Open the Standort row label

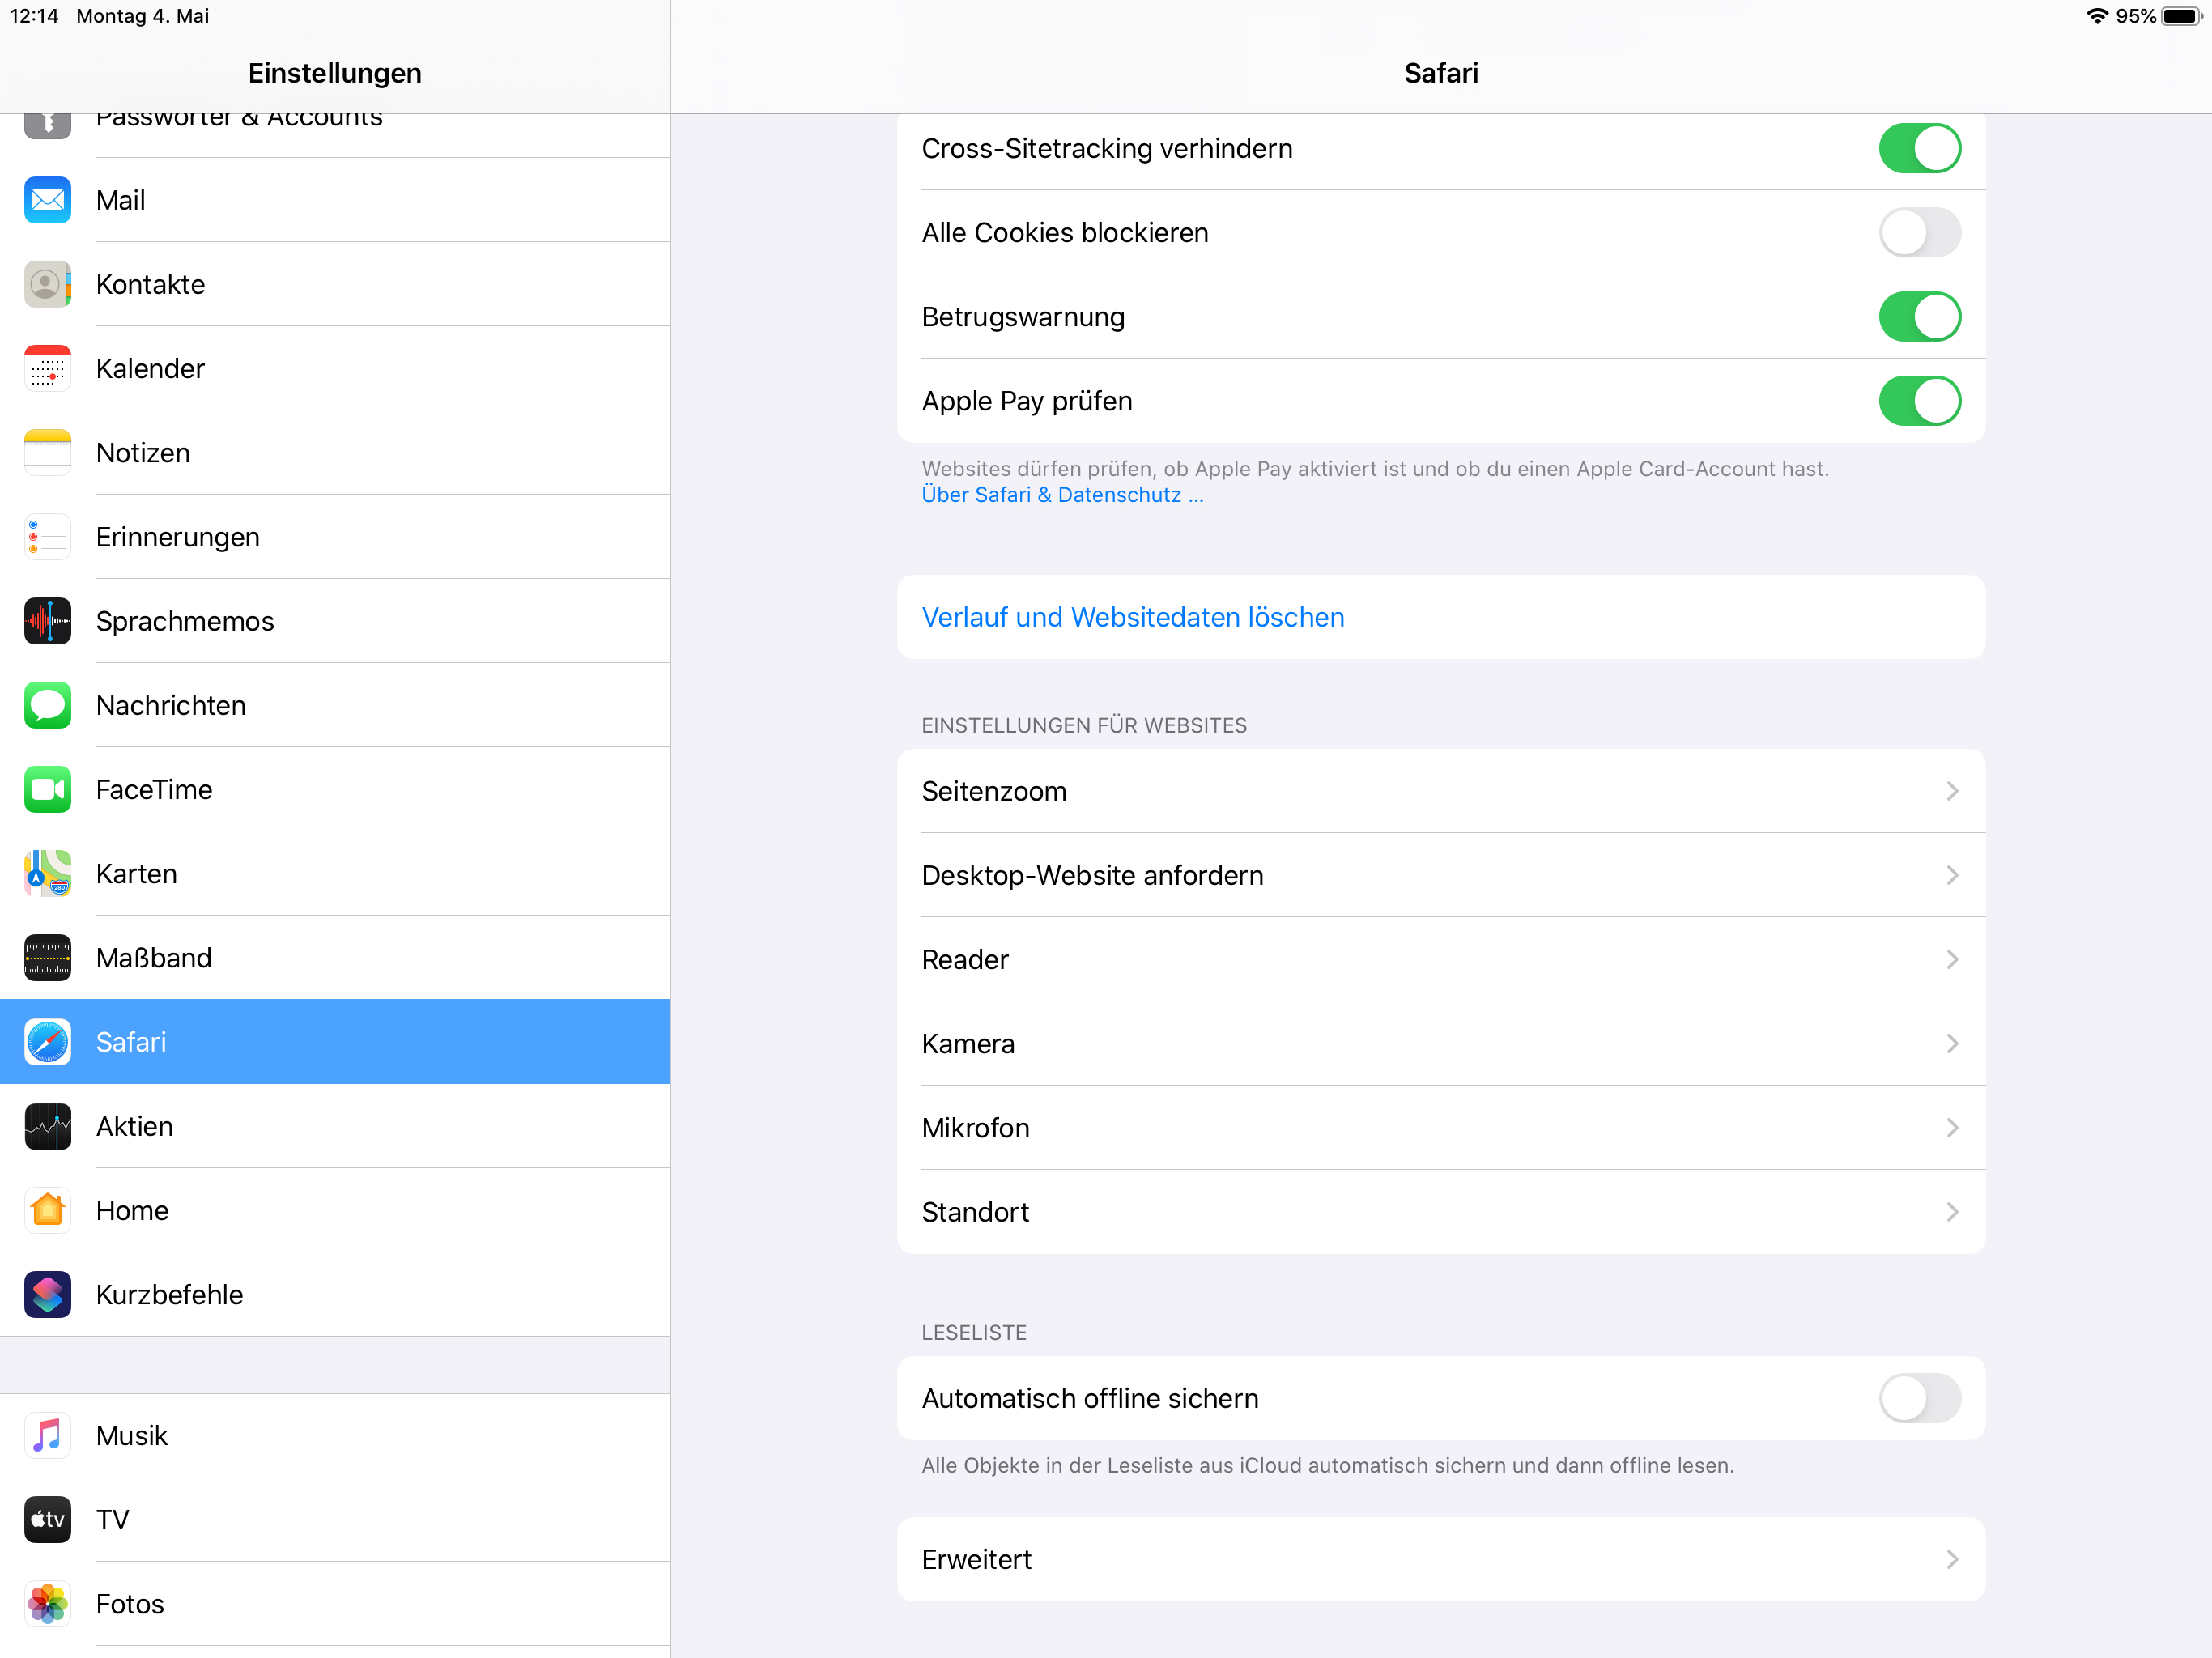tap(975, 1212)
